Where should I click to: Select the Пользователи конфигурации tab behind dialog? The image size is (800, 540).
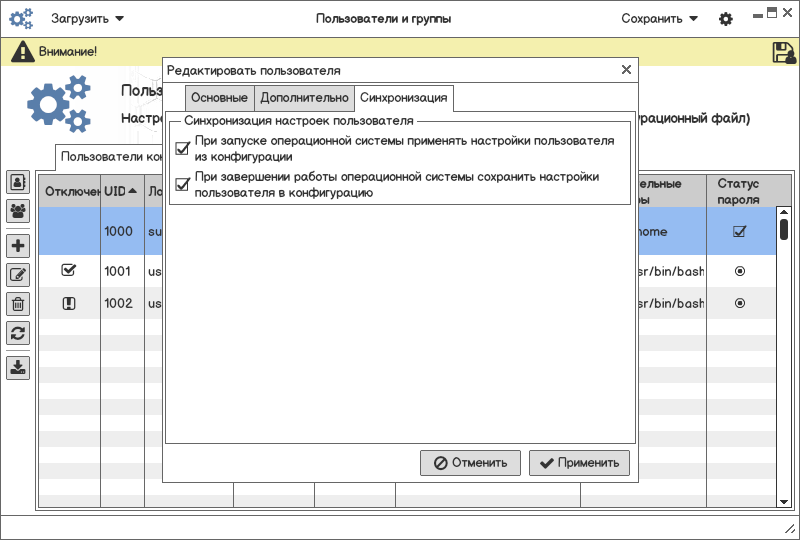pos(110,156)
